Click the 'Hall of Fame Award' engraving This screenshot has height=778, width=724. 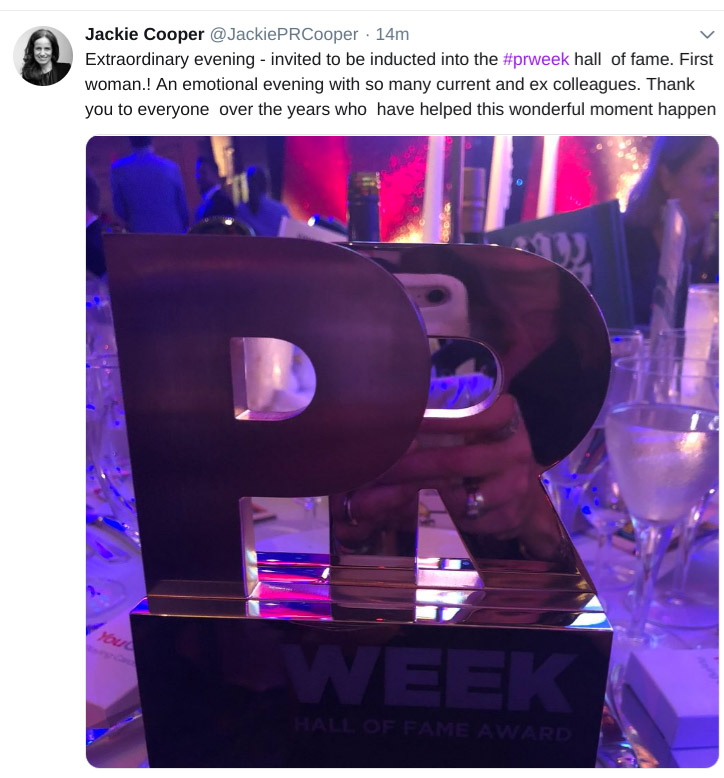coord(433,729)
